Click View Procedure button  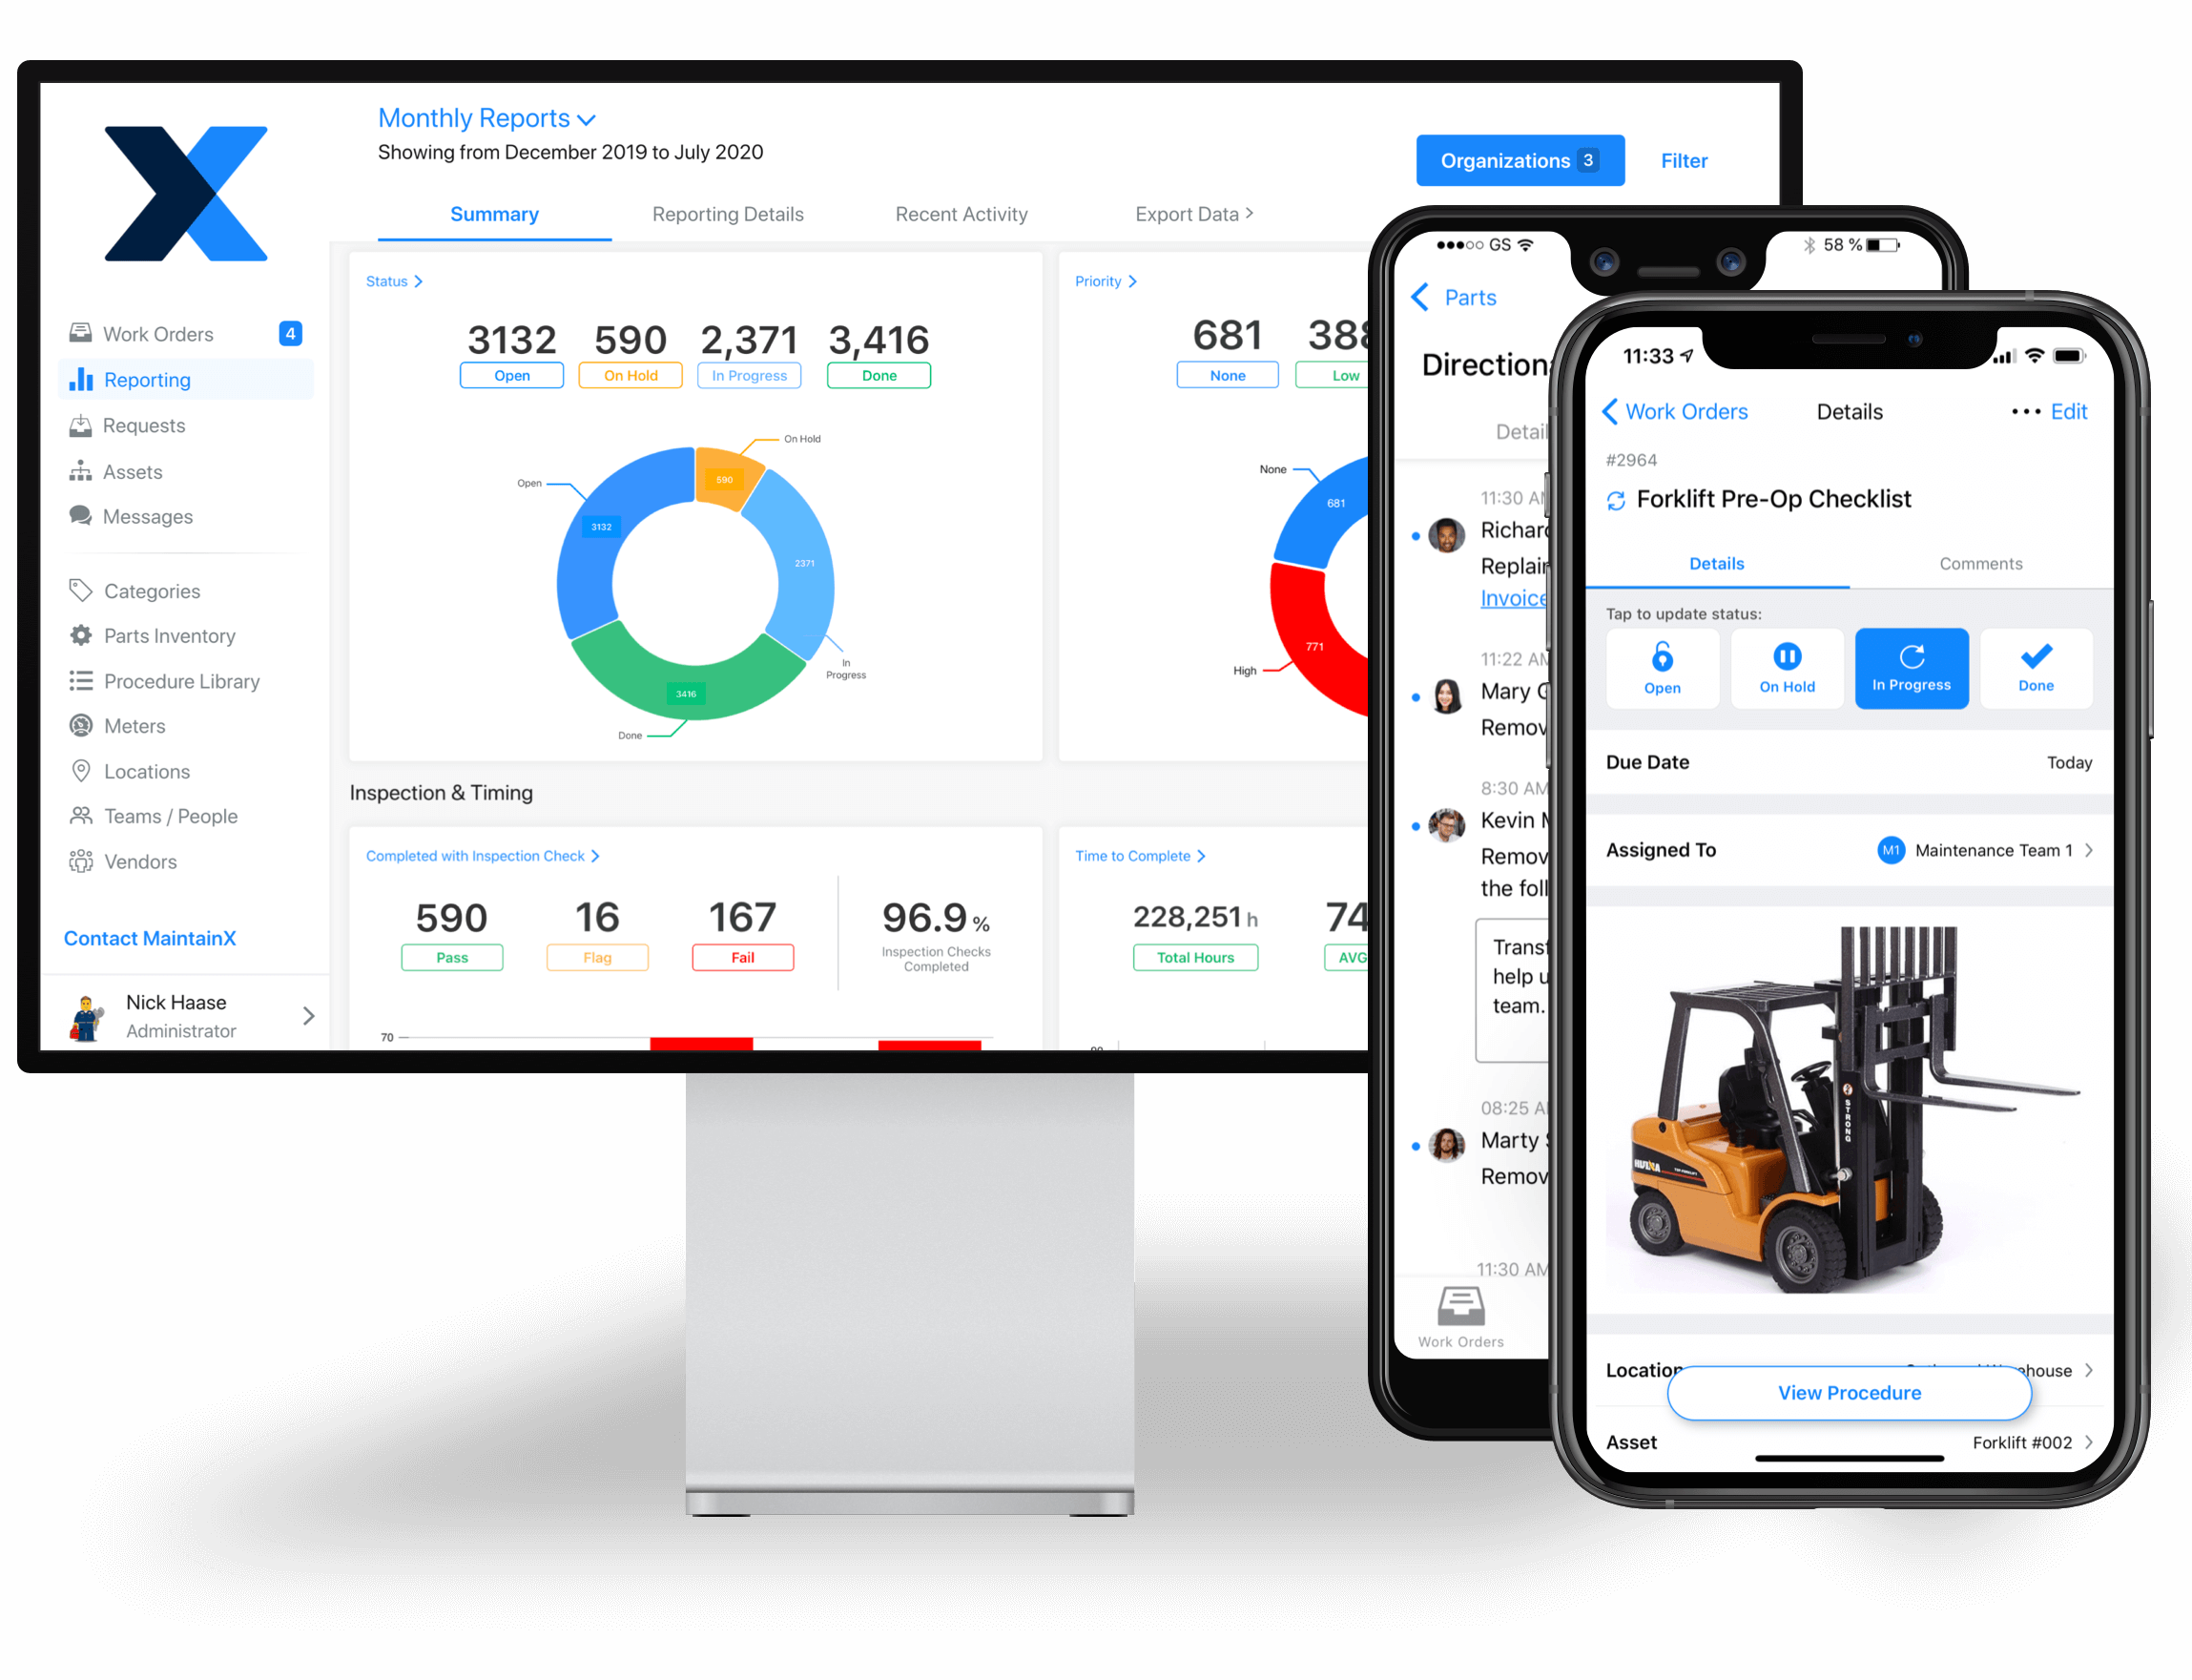click(1850, 1394)
